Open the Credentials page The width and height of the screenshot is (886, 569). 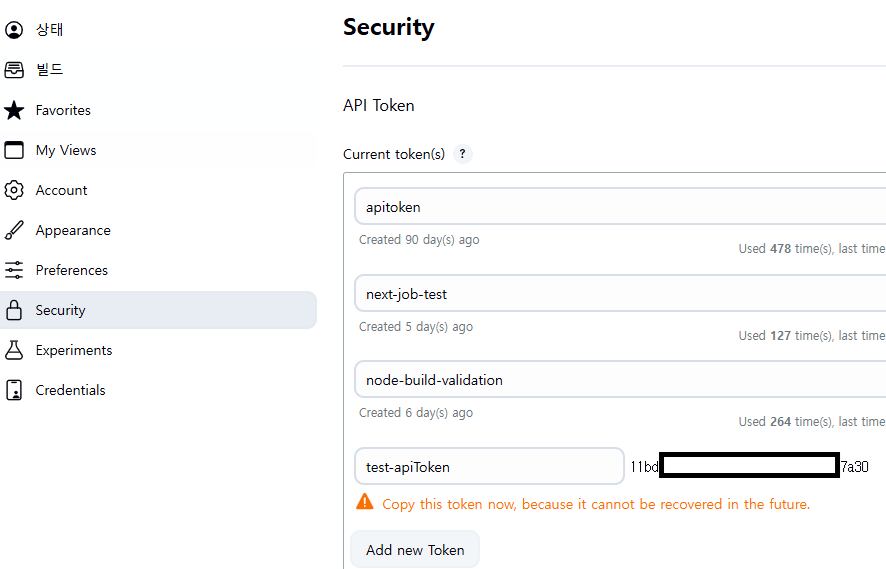tap(70, 390)
